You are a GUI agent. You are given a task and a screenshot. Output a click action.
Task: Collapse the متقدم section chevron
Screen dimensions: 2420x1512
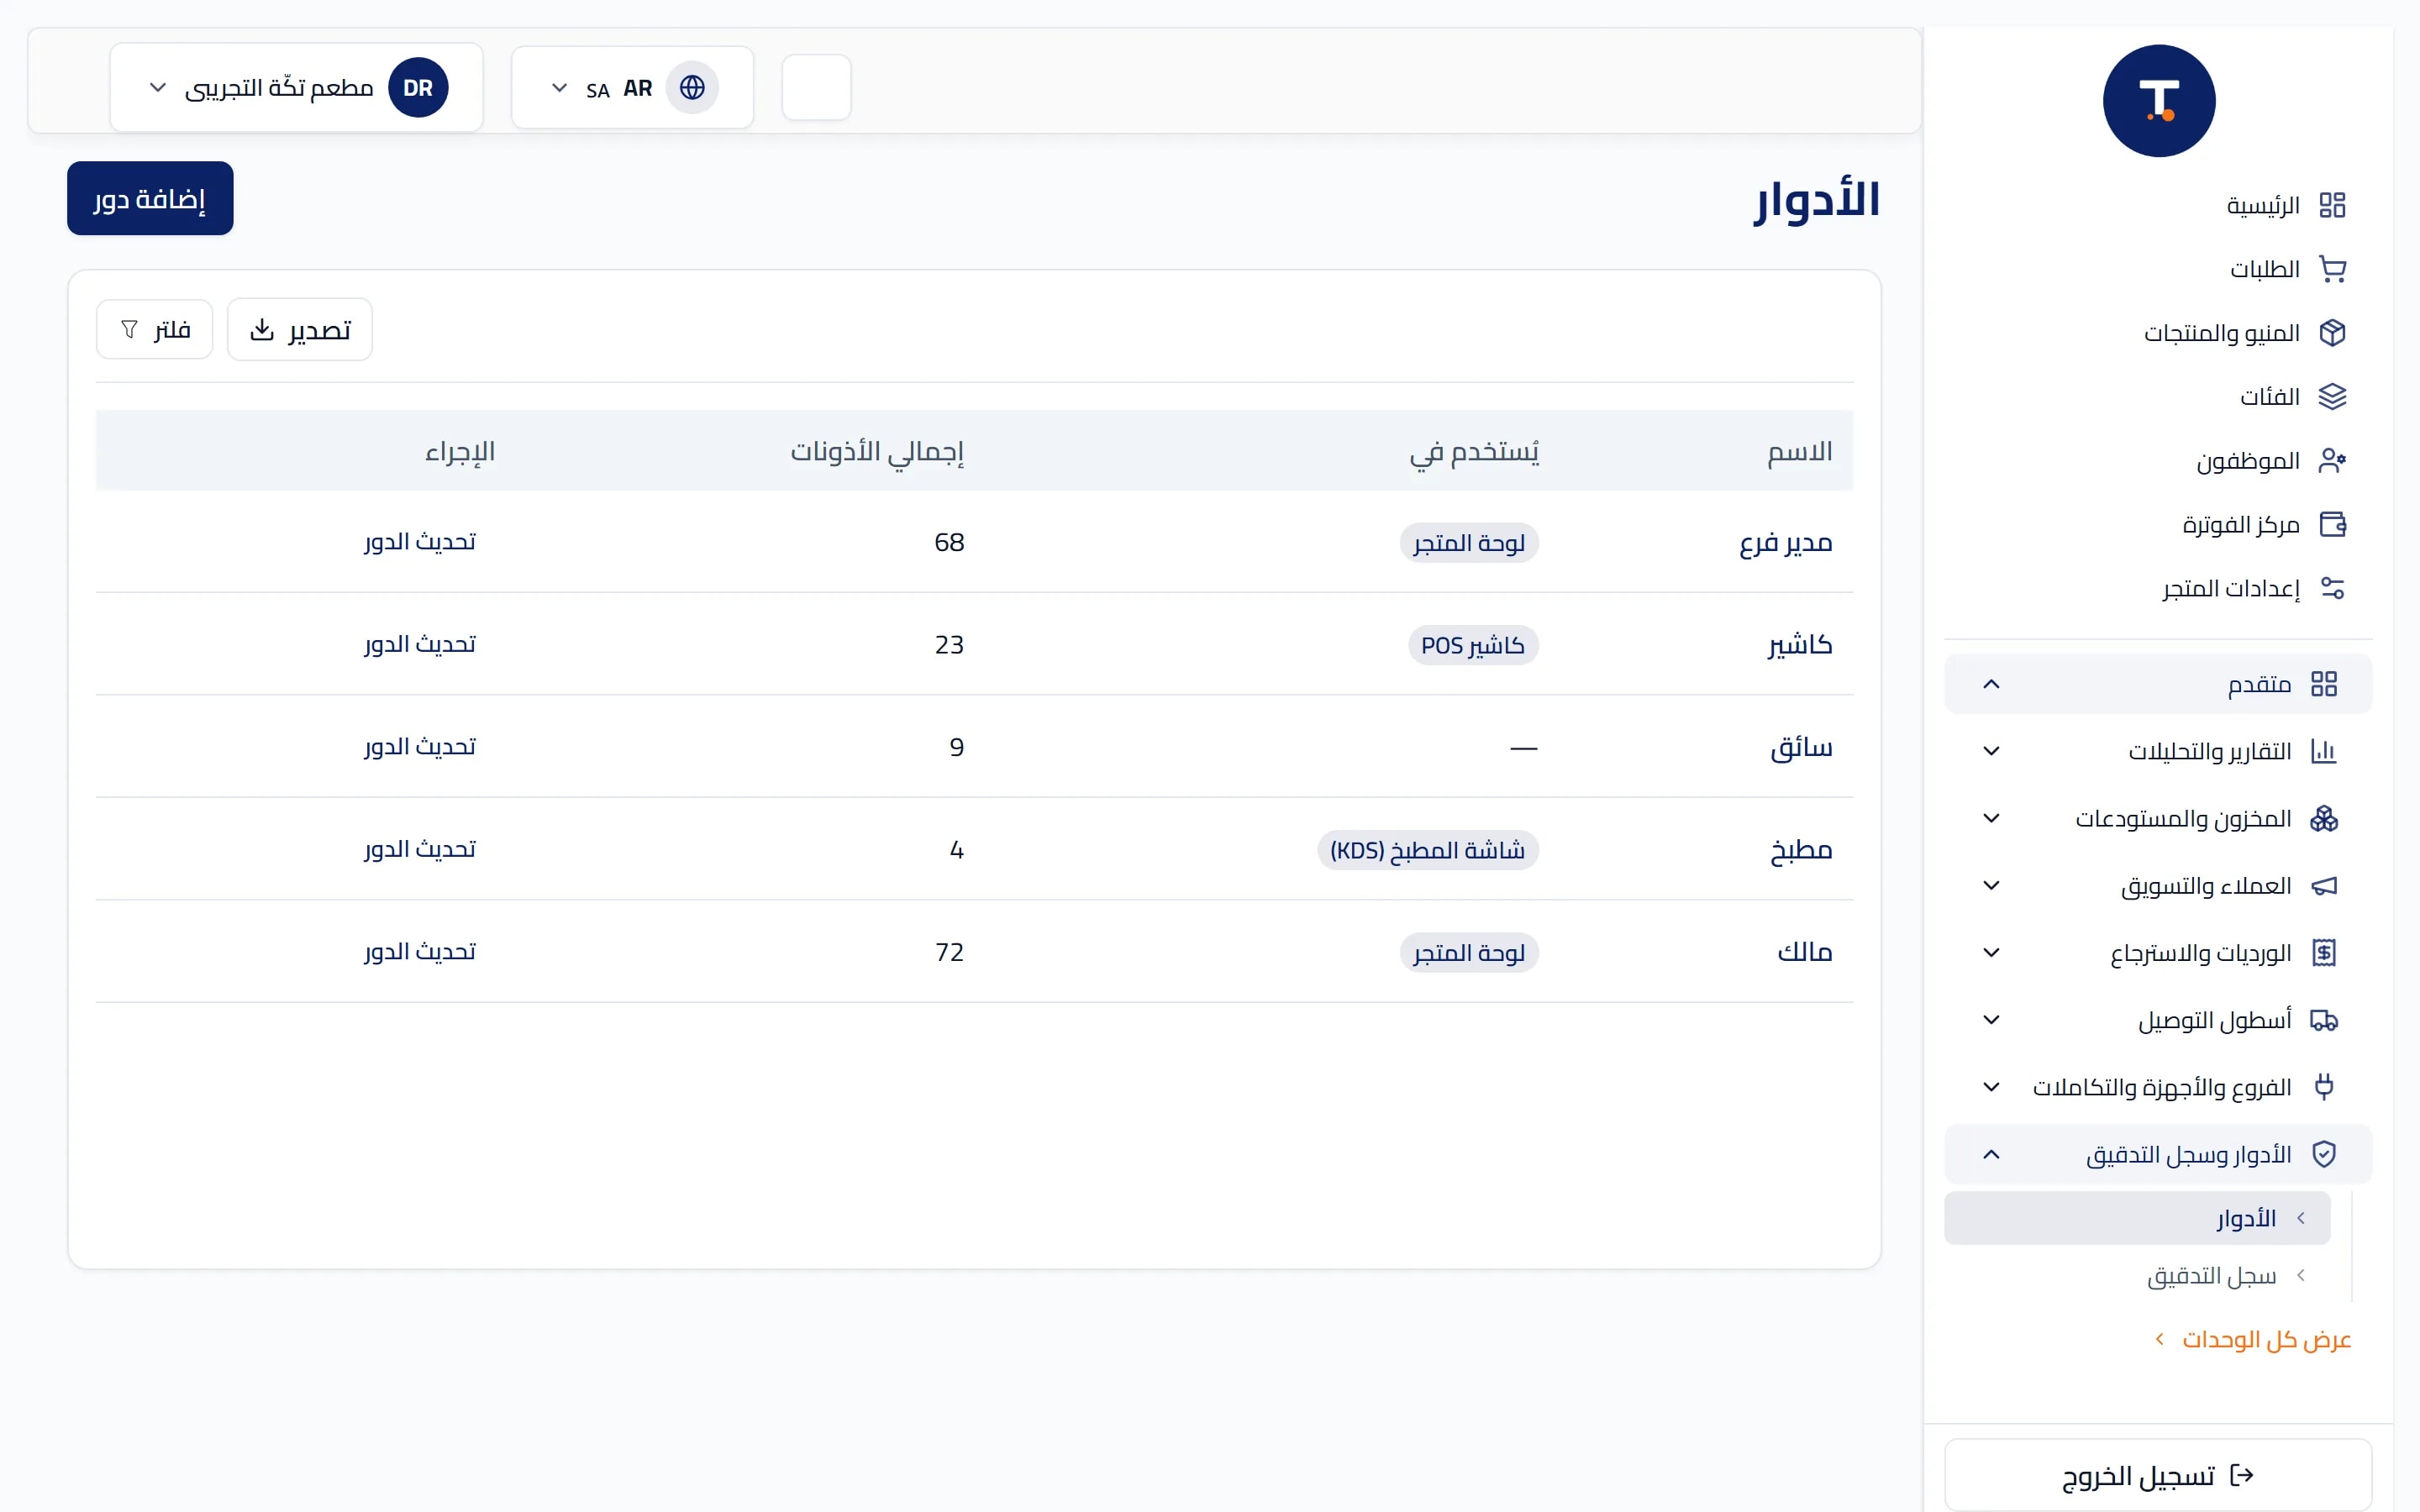[x=1991, y=684]
